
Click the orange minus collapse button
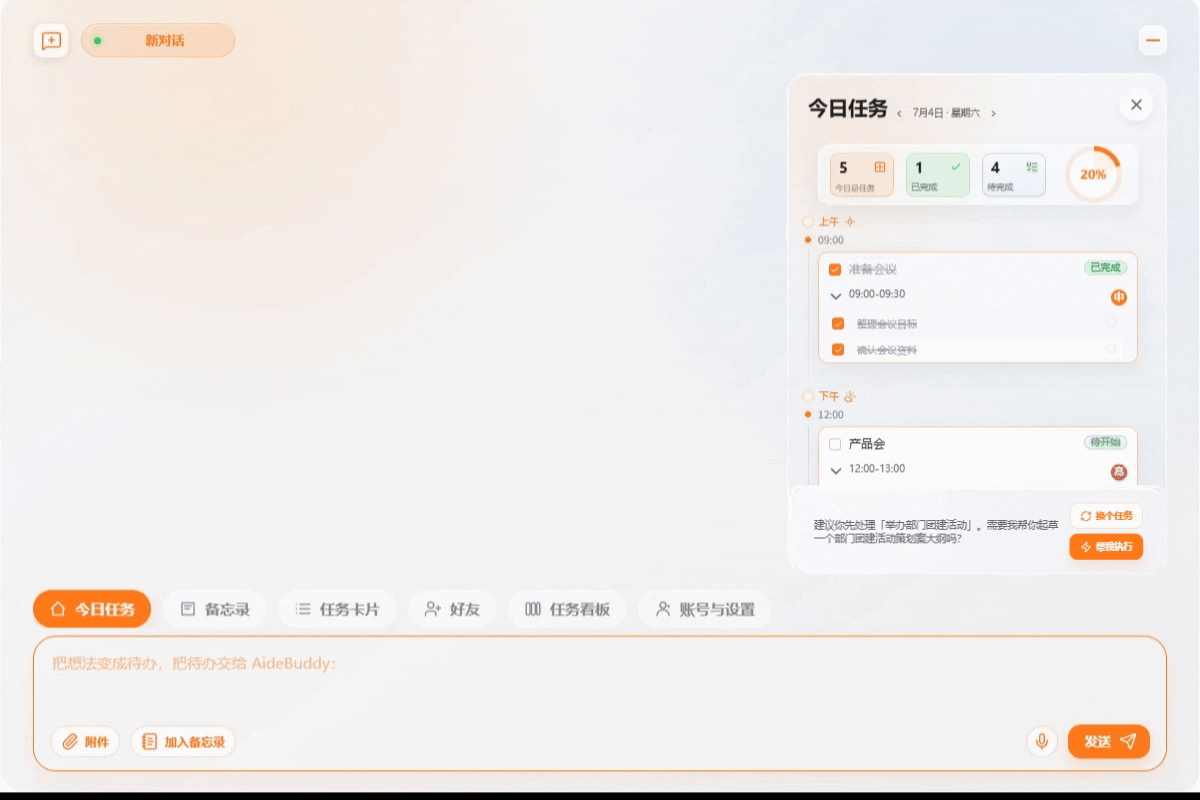1153,41
